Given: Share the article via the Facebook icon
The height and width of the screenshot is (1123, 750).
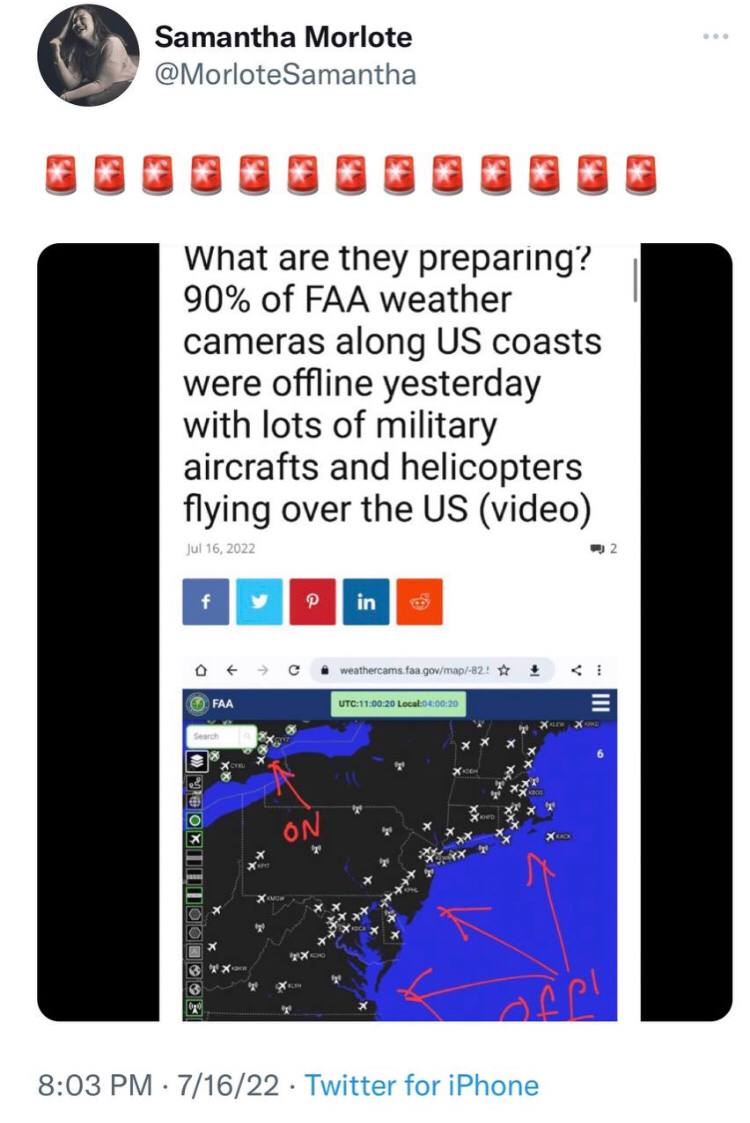Looking at the screenshot, I should (x=206, y=602).
